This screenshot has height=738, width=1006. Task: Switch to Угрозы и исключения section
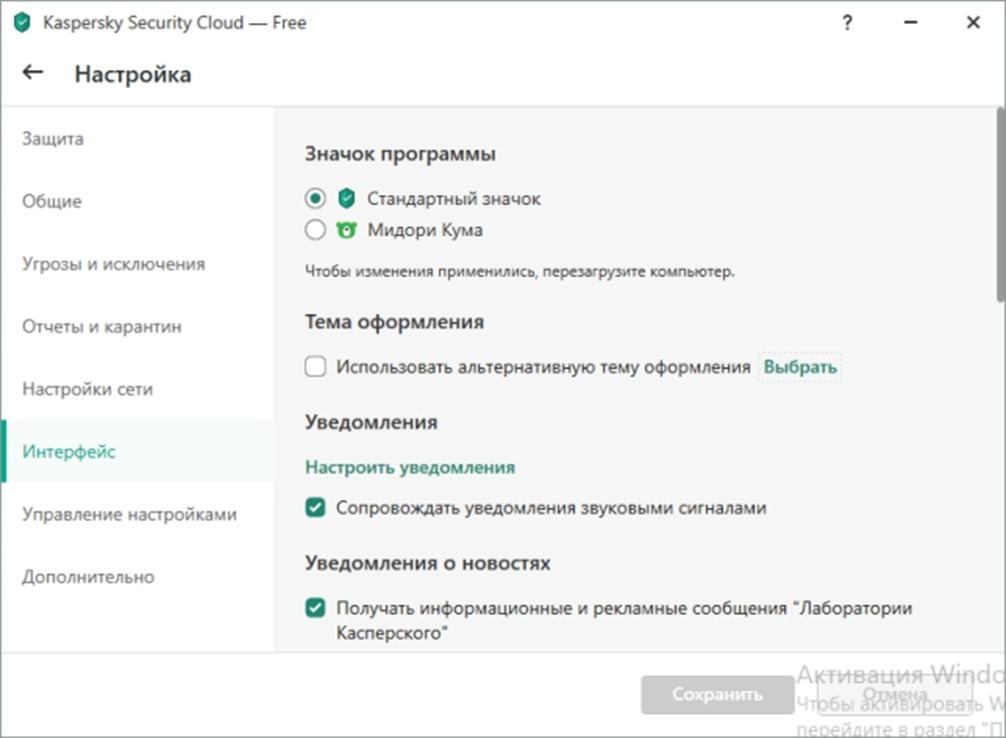137,264
